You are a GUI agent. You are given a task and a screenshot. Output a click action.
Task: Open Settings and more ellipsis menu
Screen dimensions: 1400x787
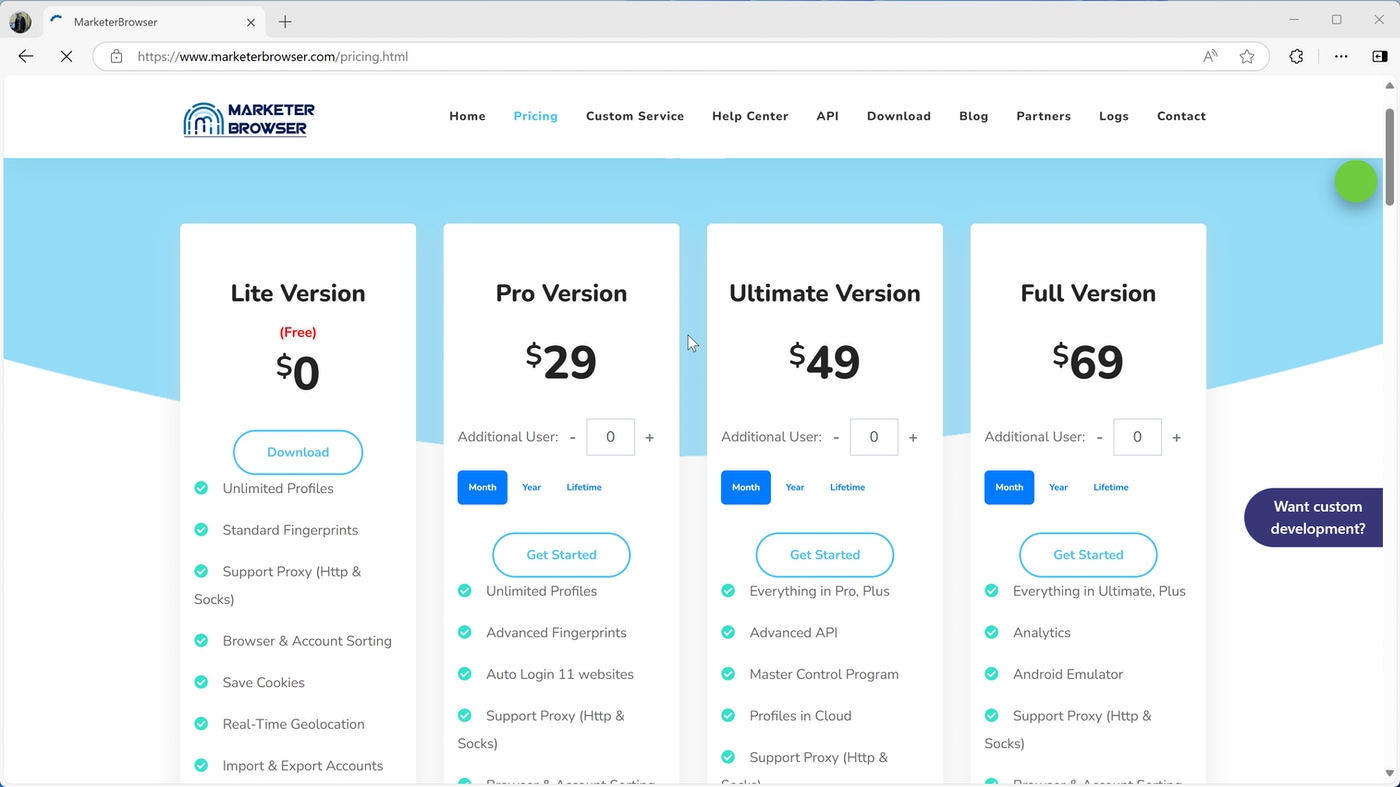pos(1341,57)
